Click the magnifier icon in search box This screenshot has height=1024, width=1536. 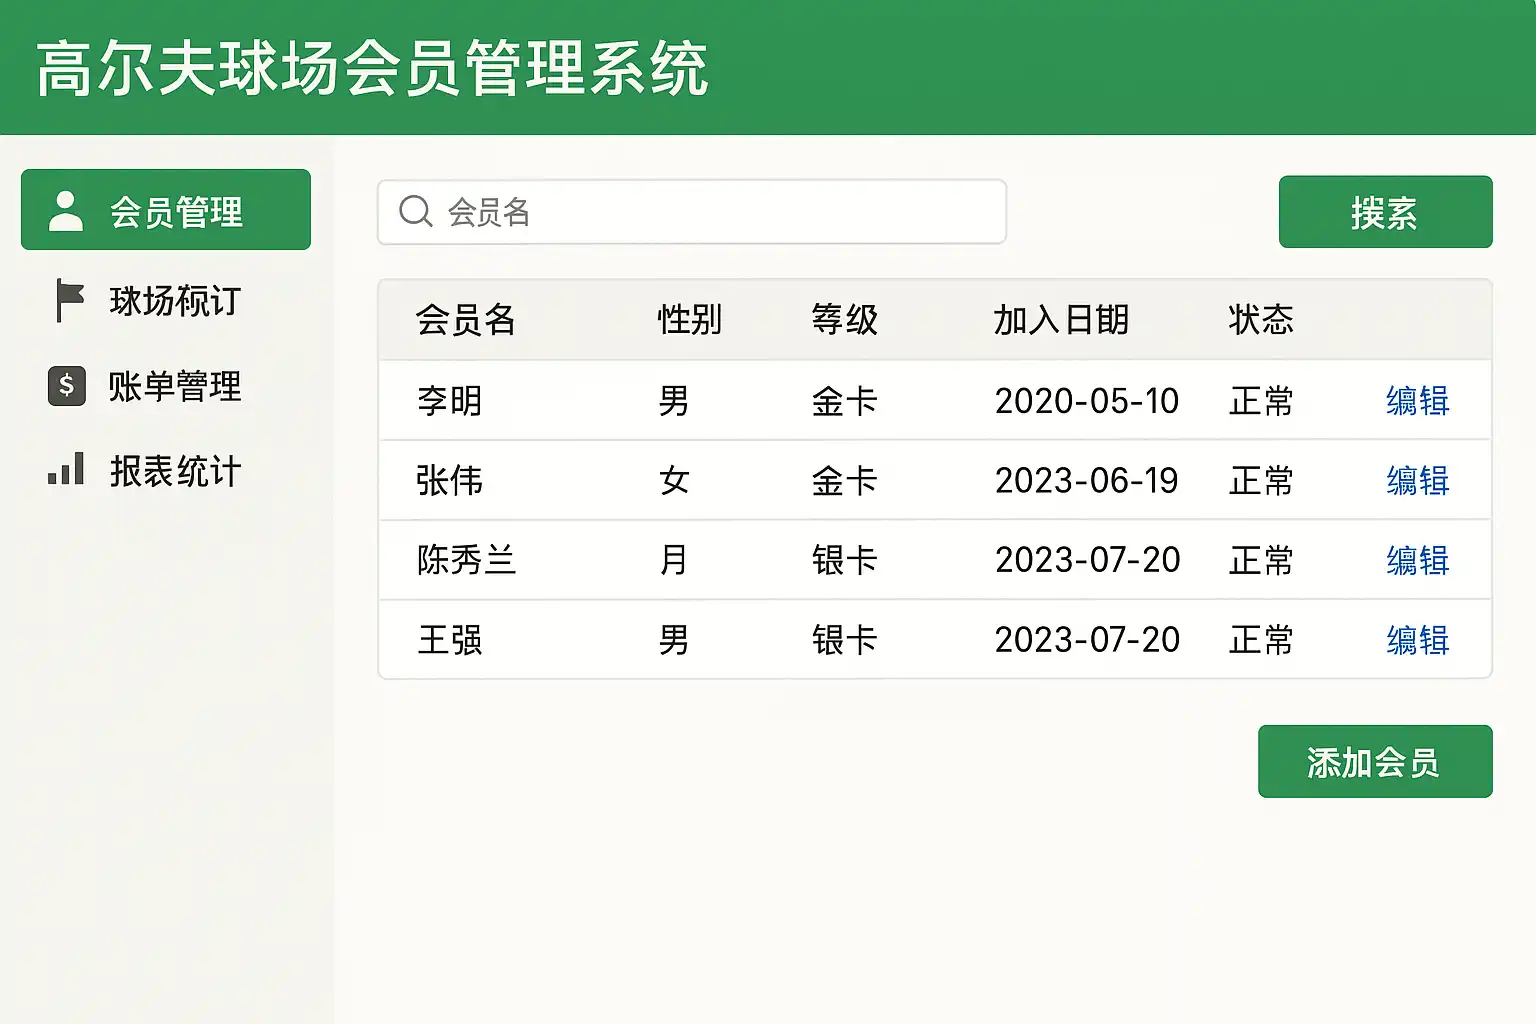point(415,211)
